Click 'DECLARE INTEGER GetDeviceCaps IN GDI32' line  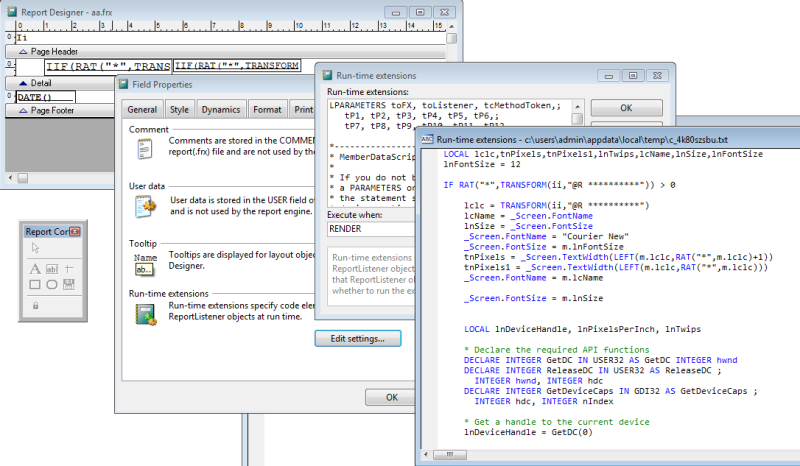click(x=611, y=391)
